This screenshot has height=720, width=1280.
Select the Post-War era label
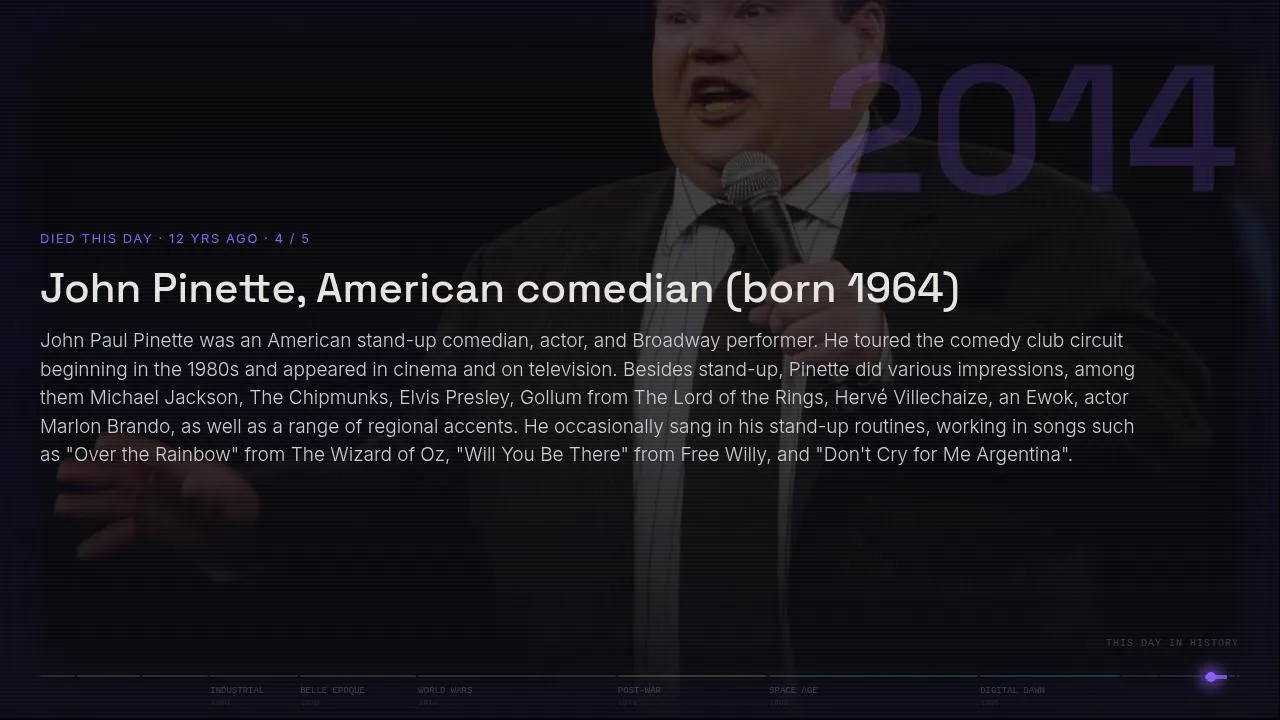point(639,690)
